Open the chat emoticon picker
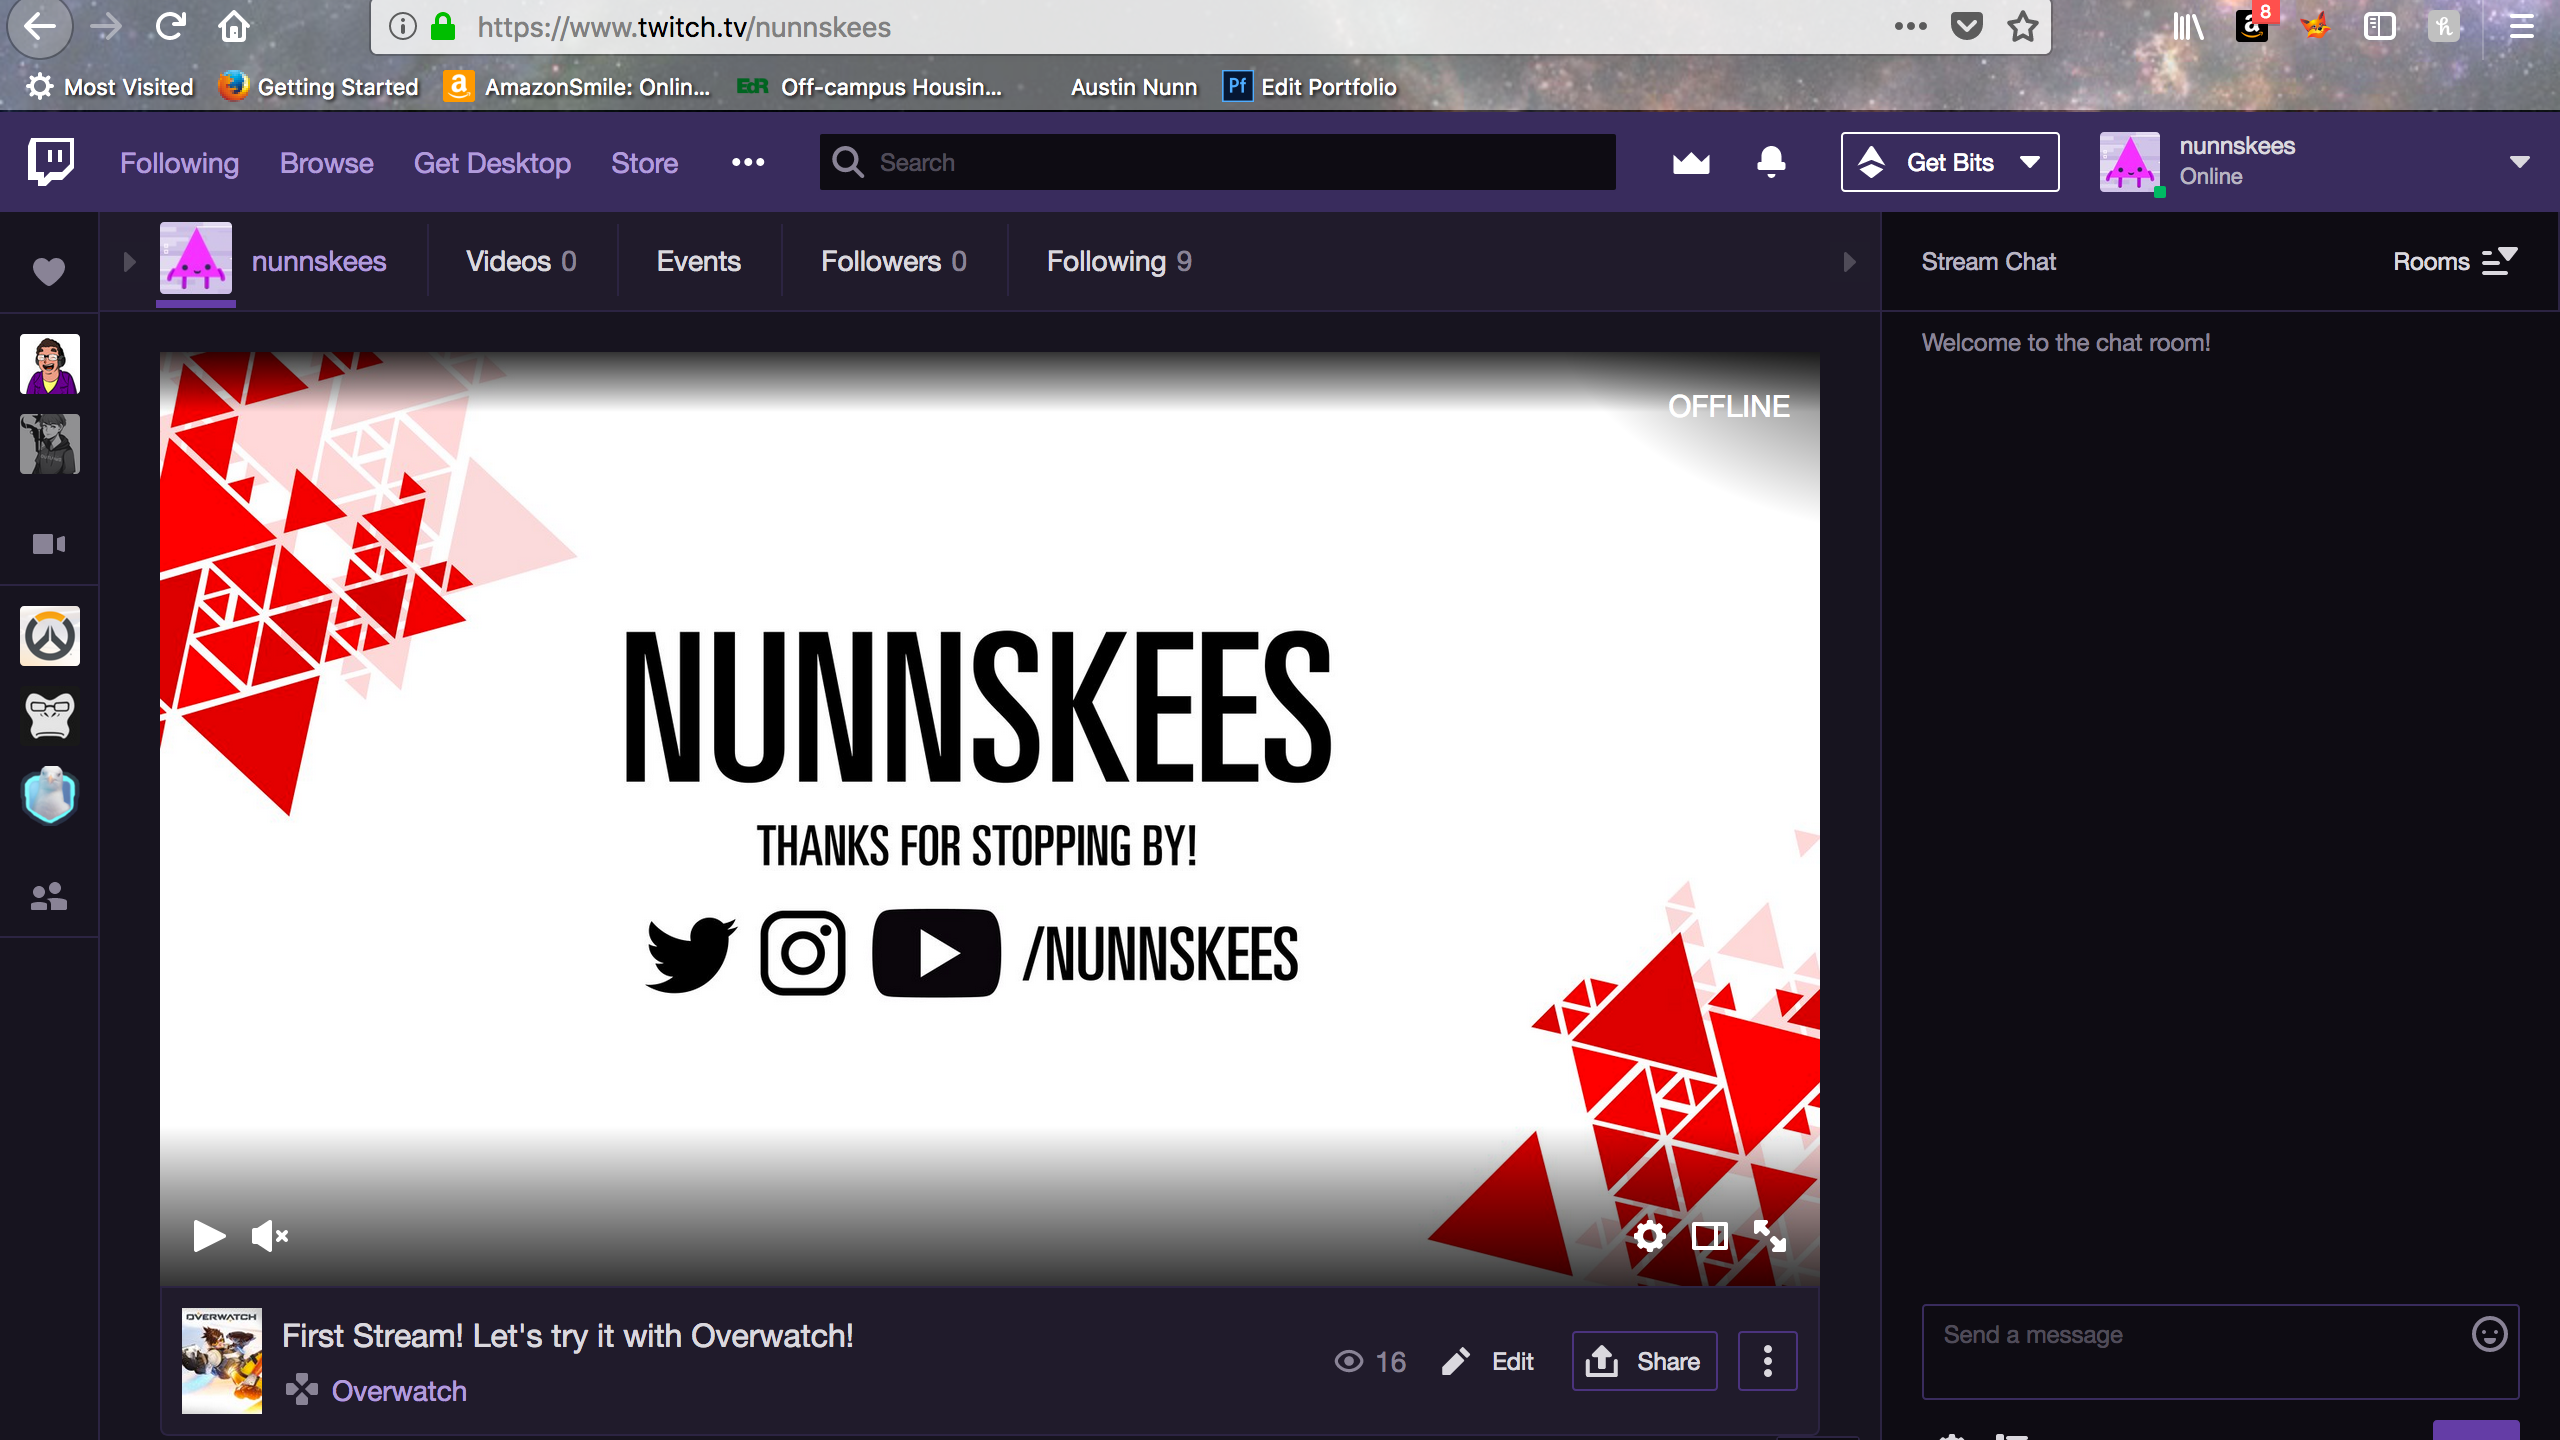Image resolution: width=2560 pixels, height=1440 pixels. click(2489, 1334)
